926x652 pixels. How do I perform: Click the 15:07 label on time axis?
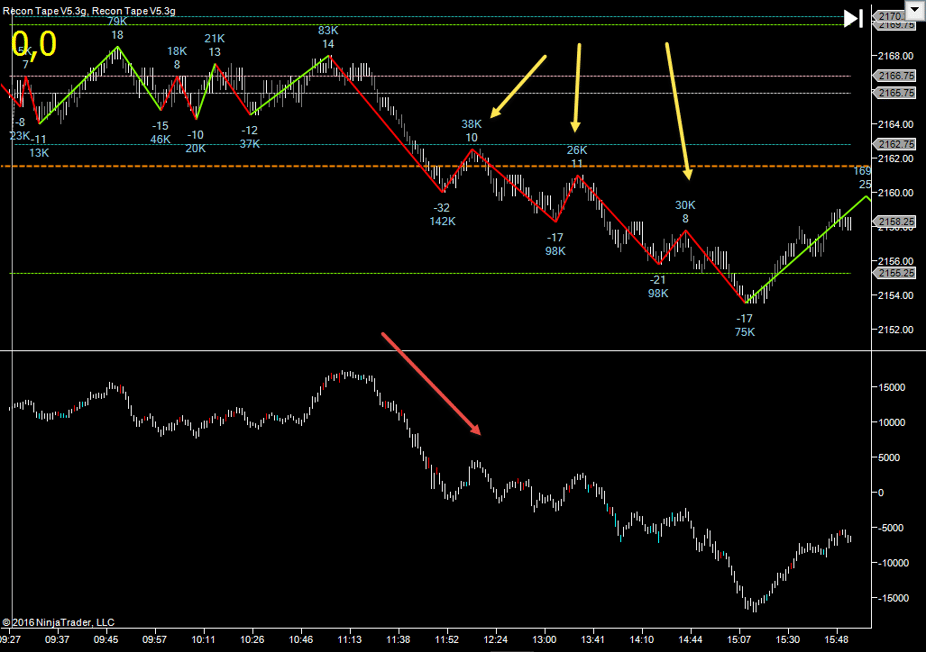click(739, 638)
